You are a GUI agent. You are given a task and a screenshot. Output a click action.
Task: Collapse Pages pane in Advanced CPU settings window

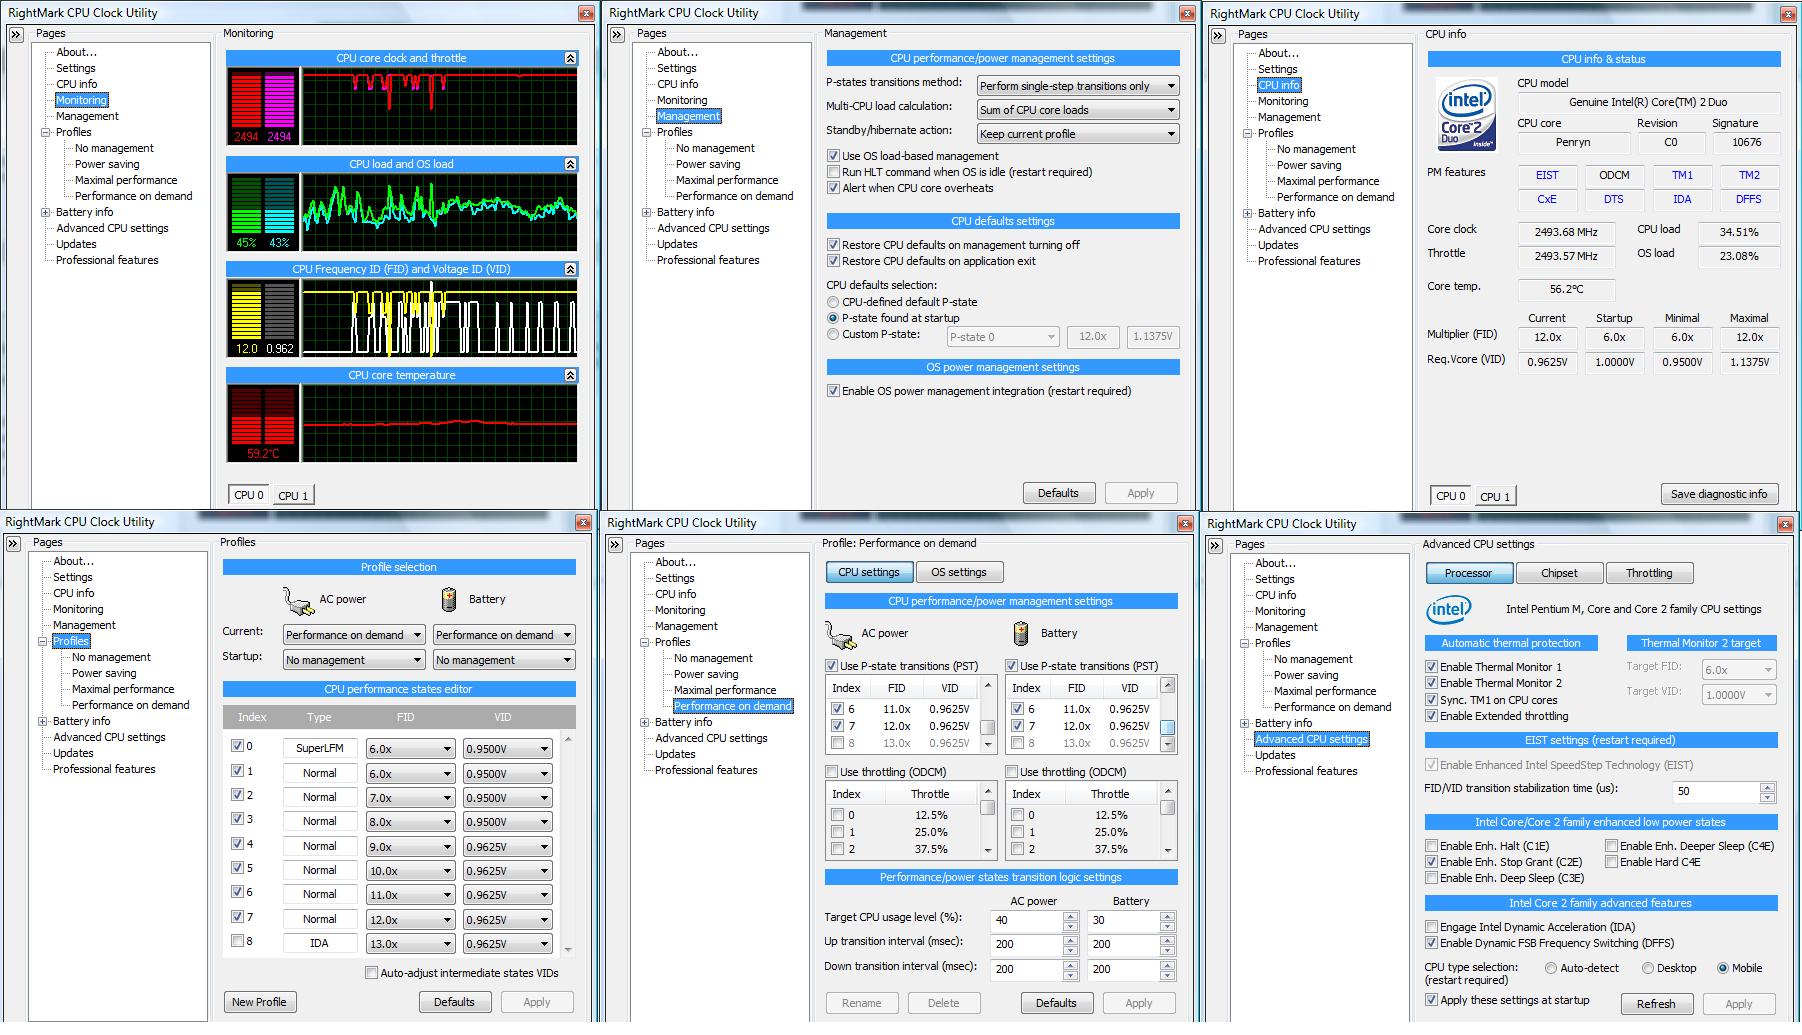[x=1215, y=545]
